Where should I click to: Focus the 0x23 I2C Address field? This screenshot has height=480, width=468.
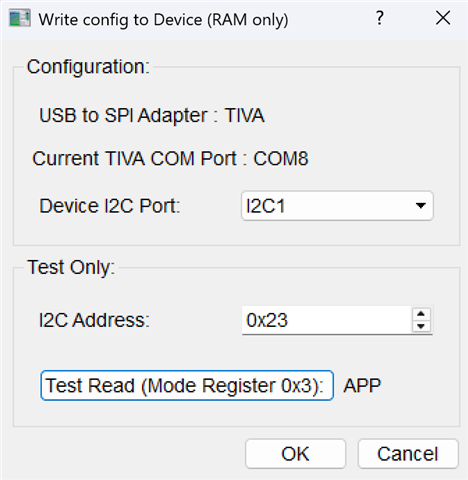(327, 320)
